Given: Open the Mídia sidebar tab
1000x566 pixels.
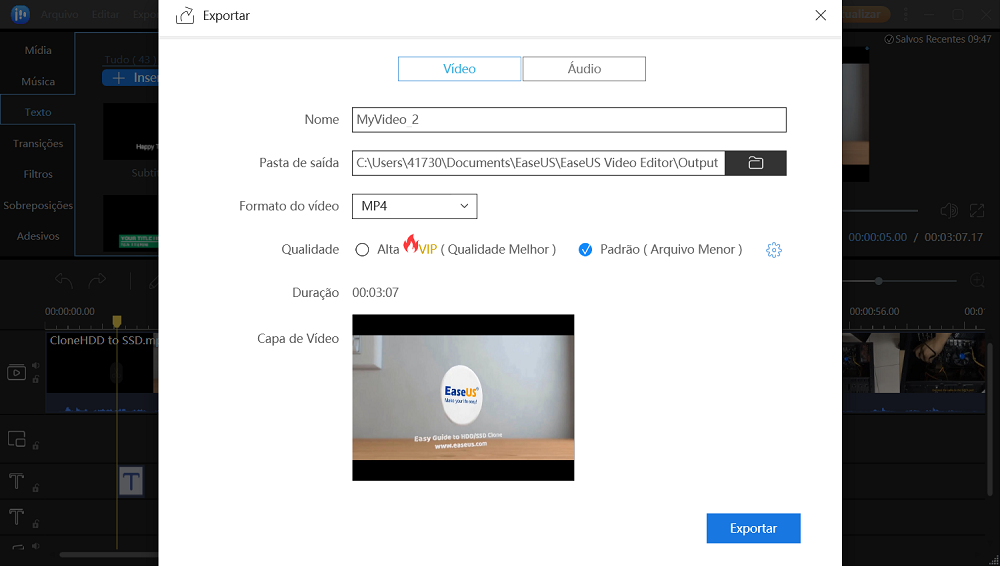Looking at the screenshot, I should point(38,50).
